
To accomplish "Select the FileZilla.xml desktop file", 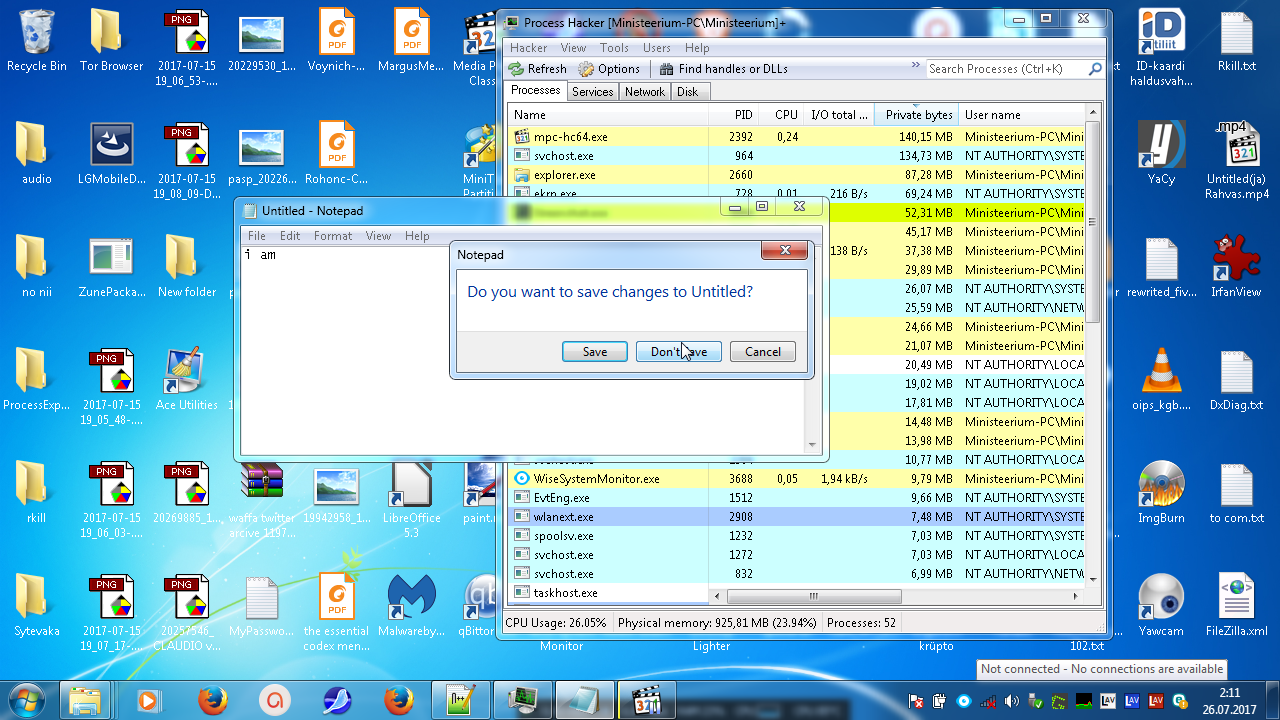I will coord(1236,606).
